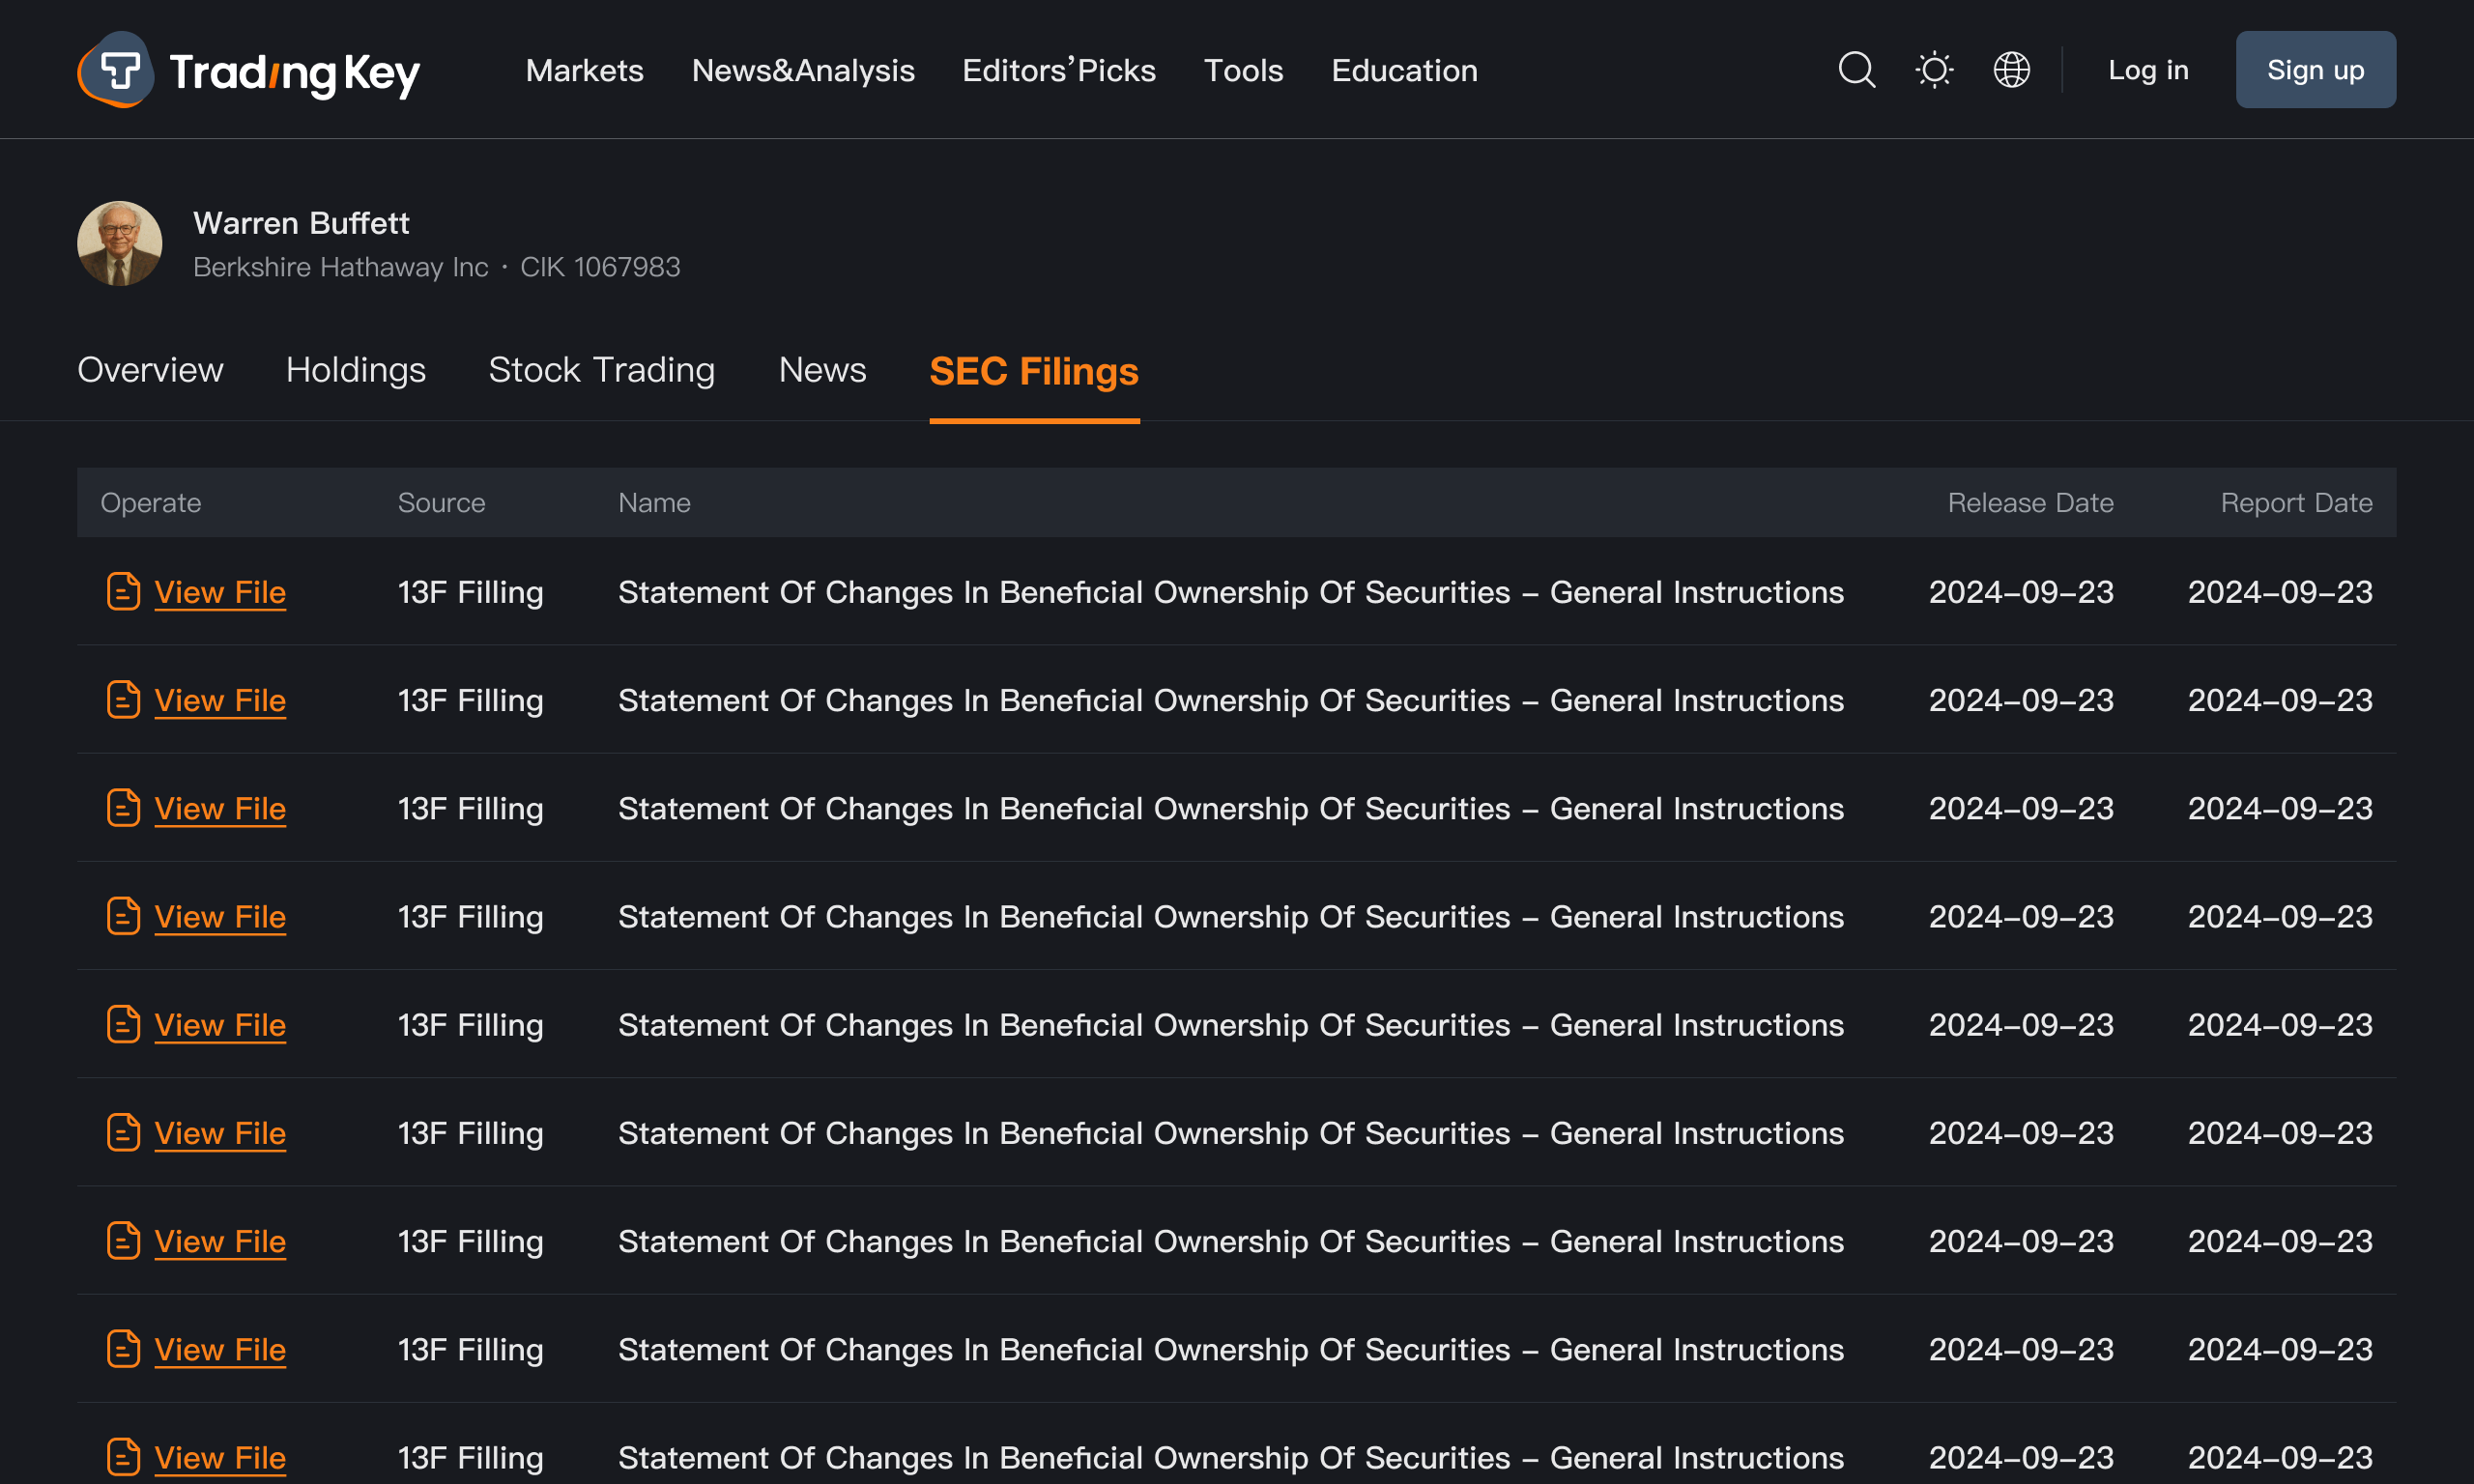Open the Tools menu

click(x=1243, y=70)
